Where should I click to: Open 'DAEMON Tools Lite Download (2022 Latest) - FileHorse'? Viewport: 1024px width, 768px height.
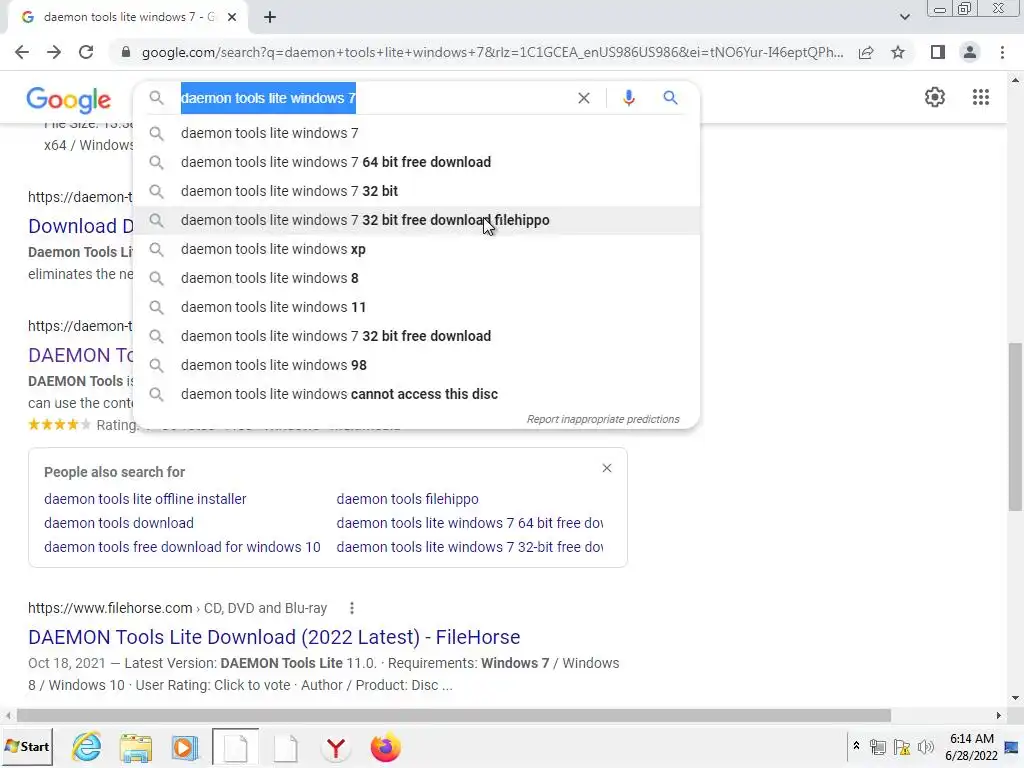[274, 637]
